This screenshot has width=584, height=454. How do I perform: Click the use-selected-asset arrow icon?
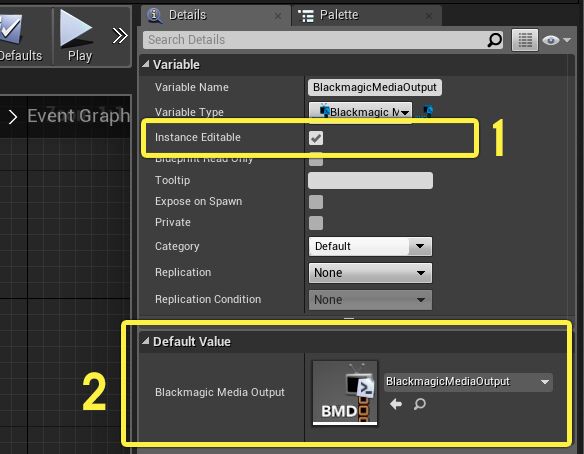(396, 404)
